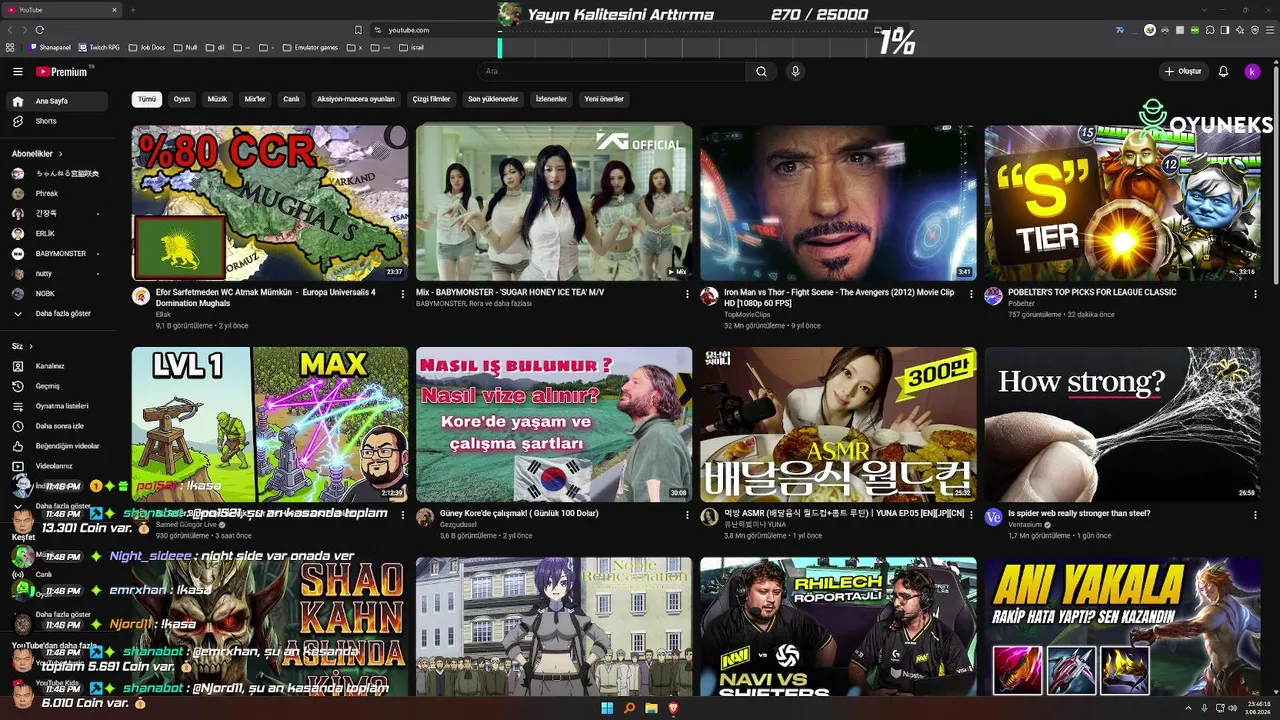The image size is (1280, 720).
Task: Open the YUNA ASMR video thumbnail
Action: click(x=838, y=424)
